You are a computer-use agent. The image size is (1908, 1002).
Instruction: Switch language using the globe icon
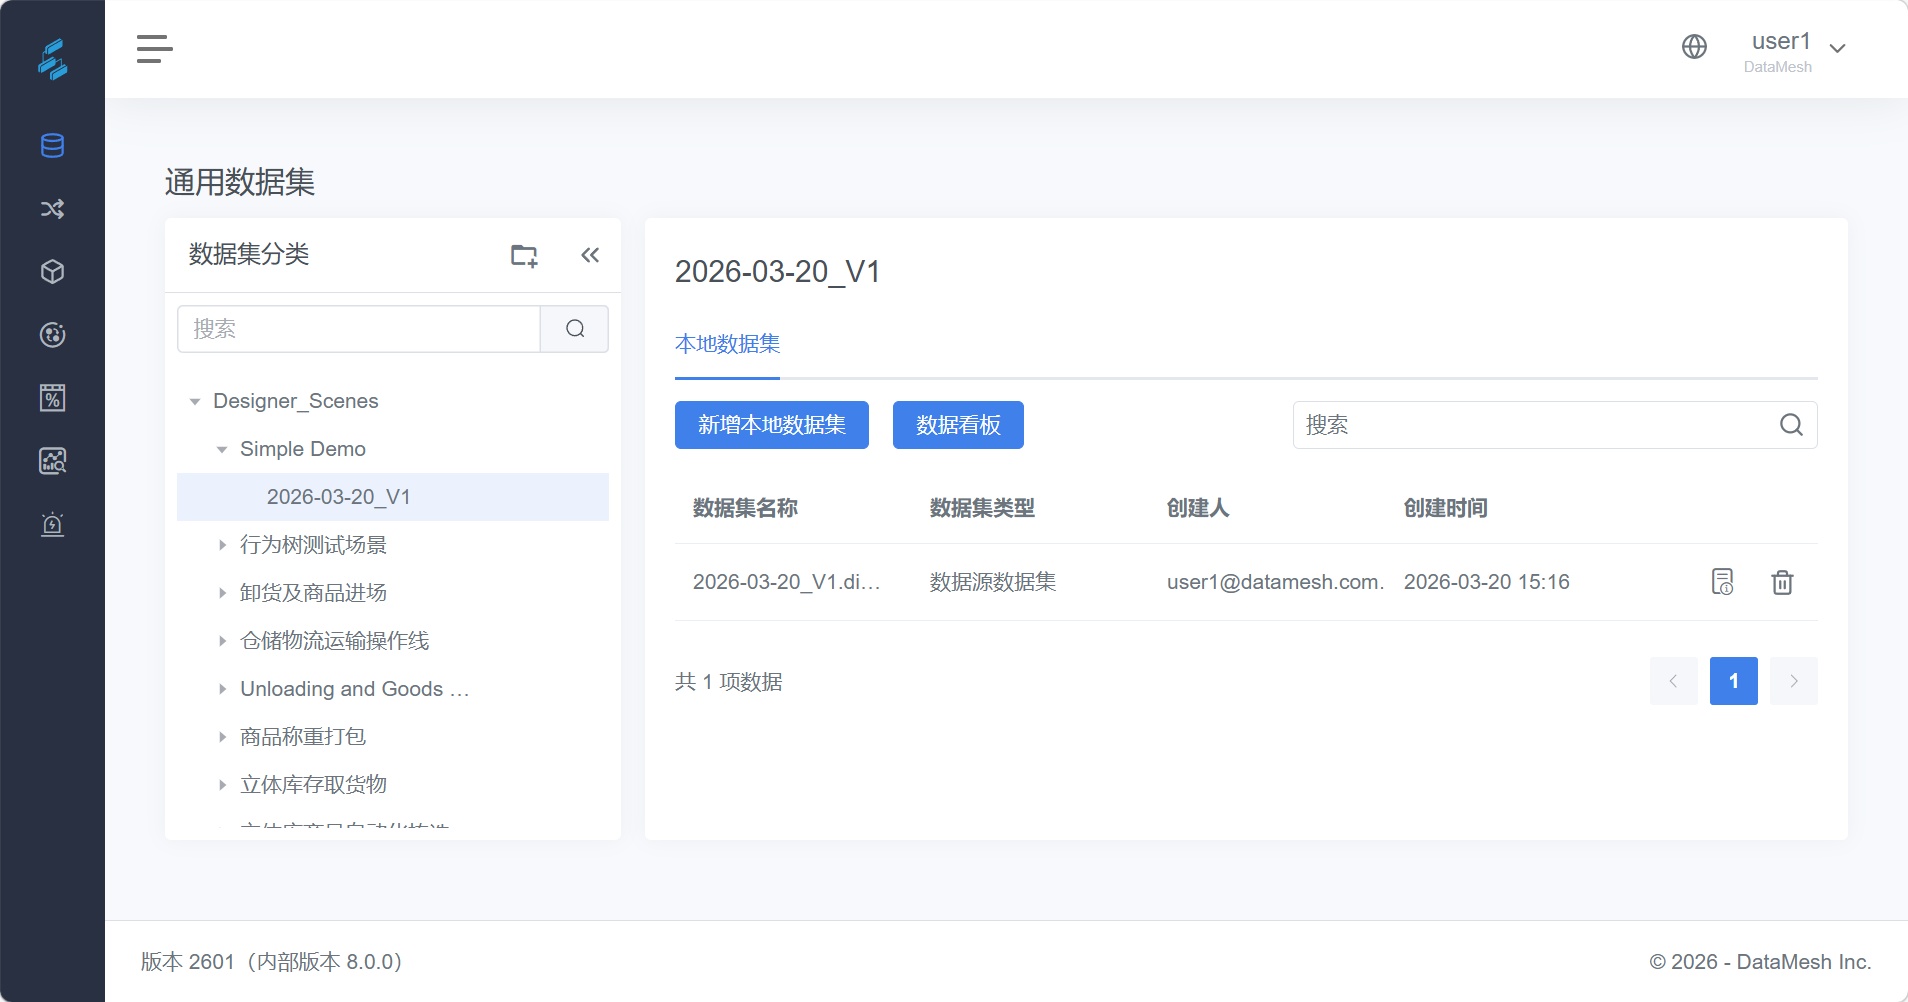(1694, 47)
